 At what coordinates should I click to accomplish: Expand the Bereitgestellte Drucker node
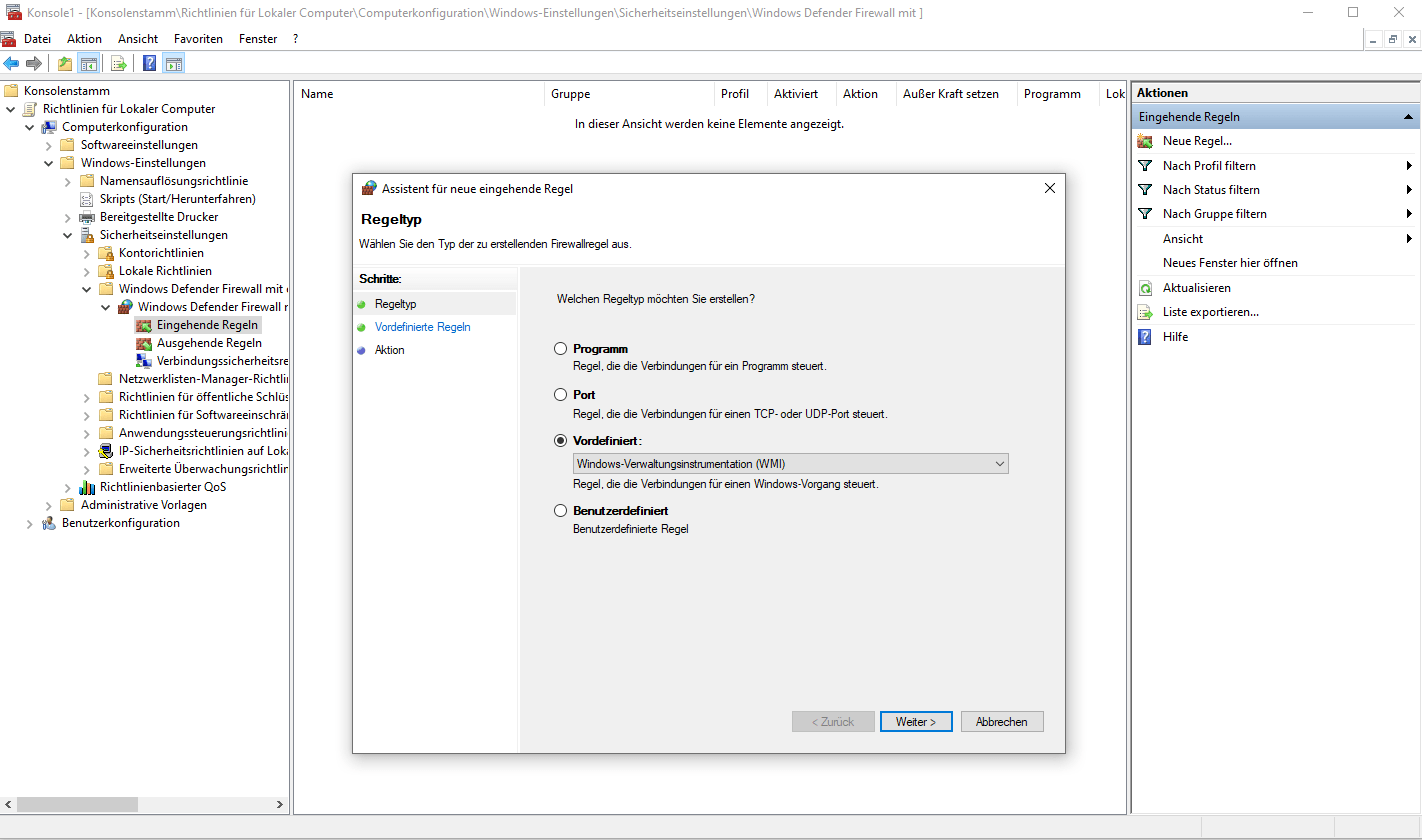[68, 217]
